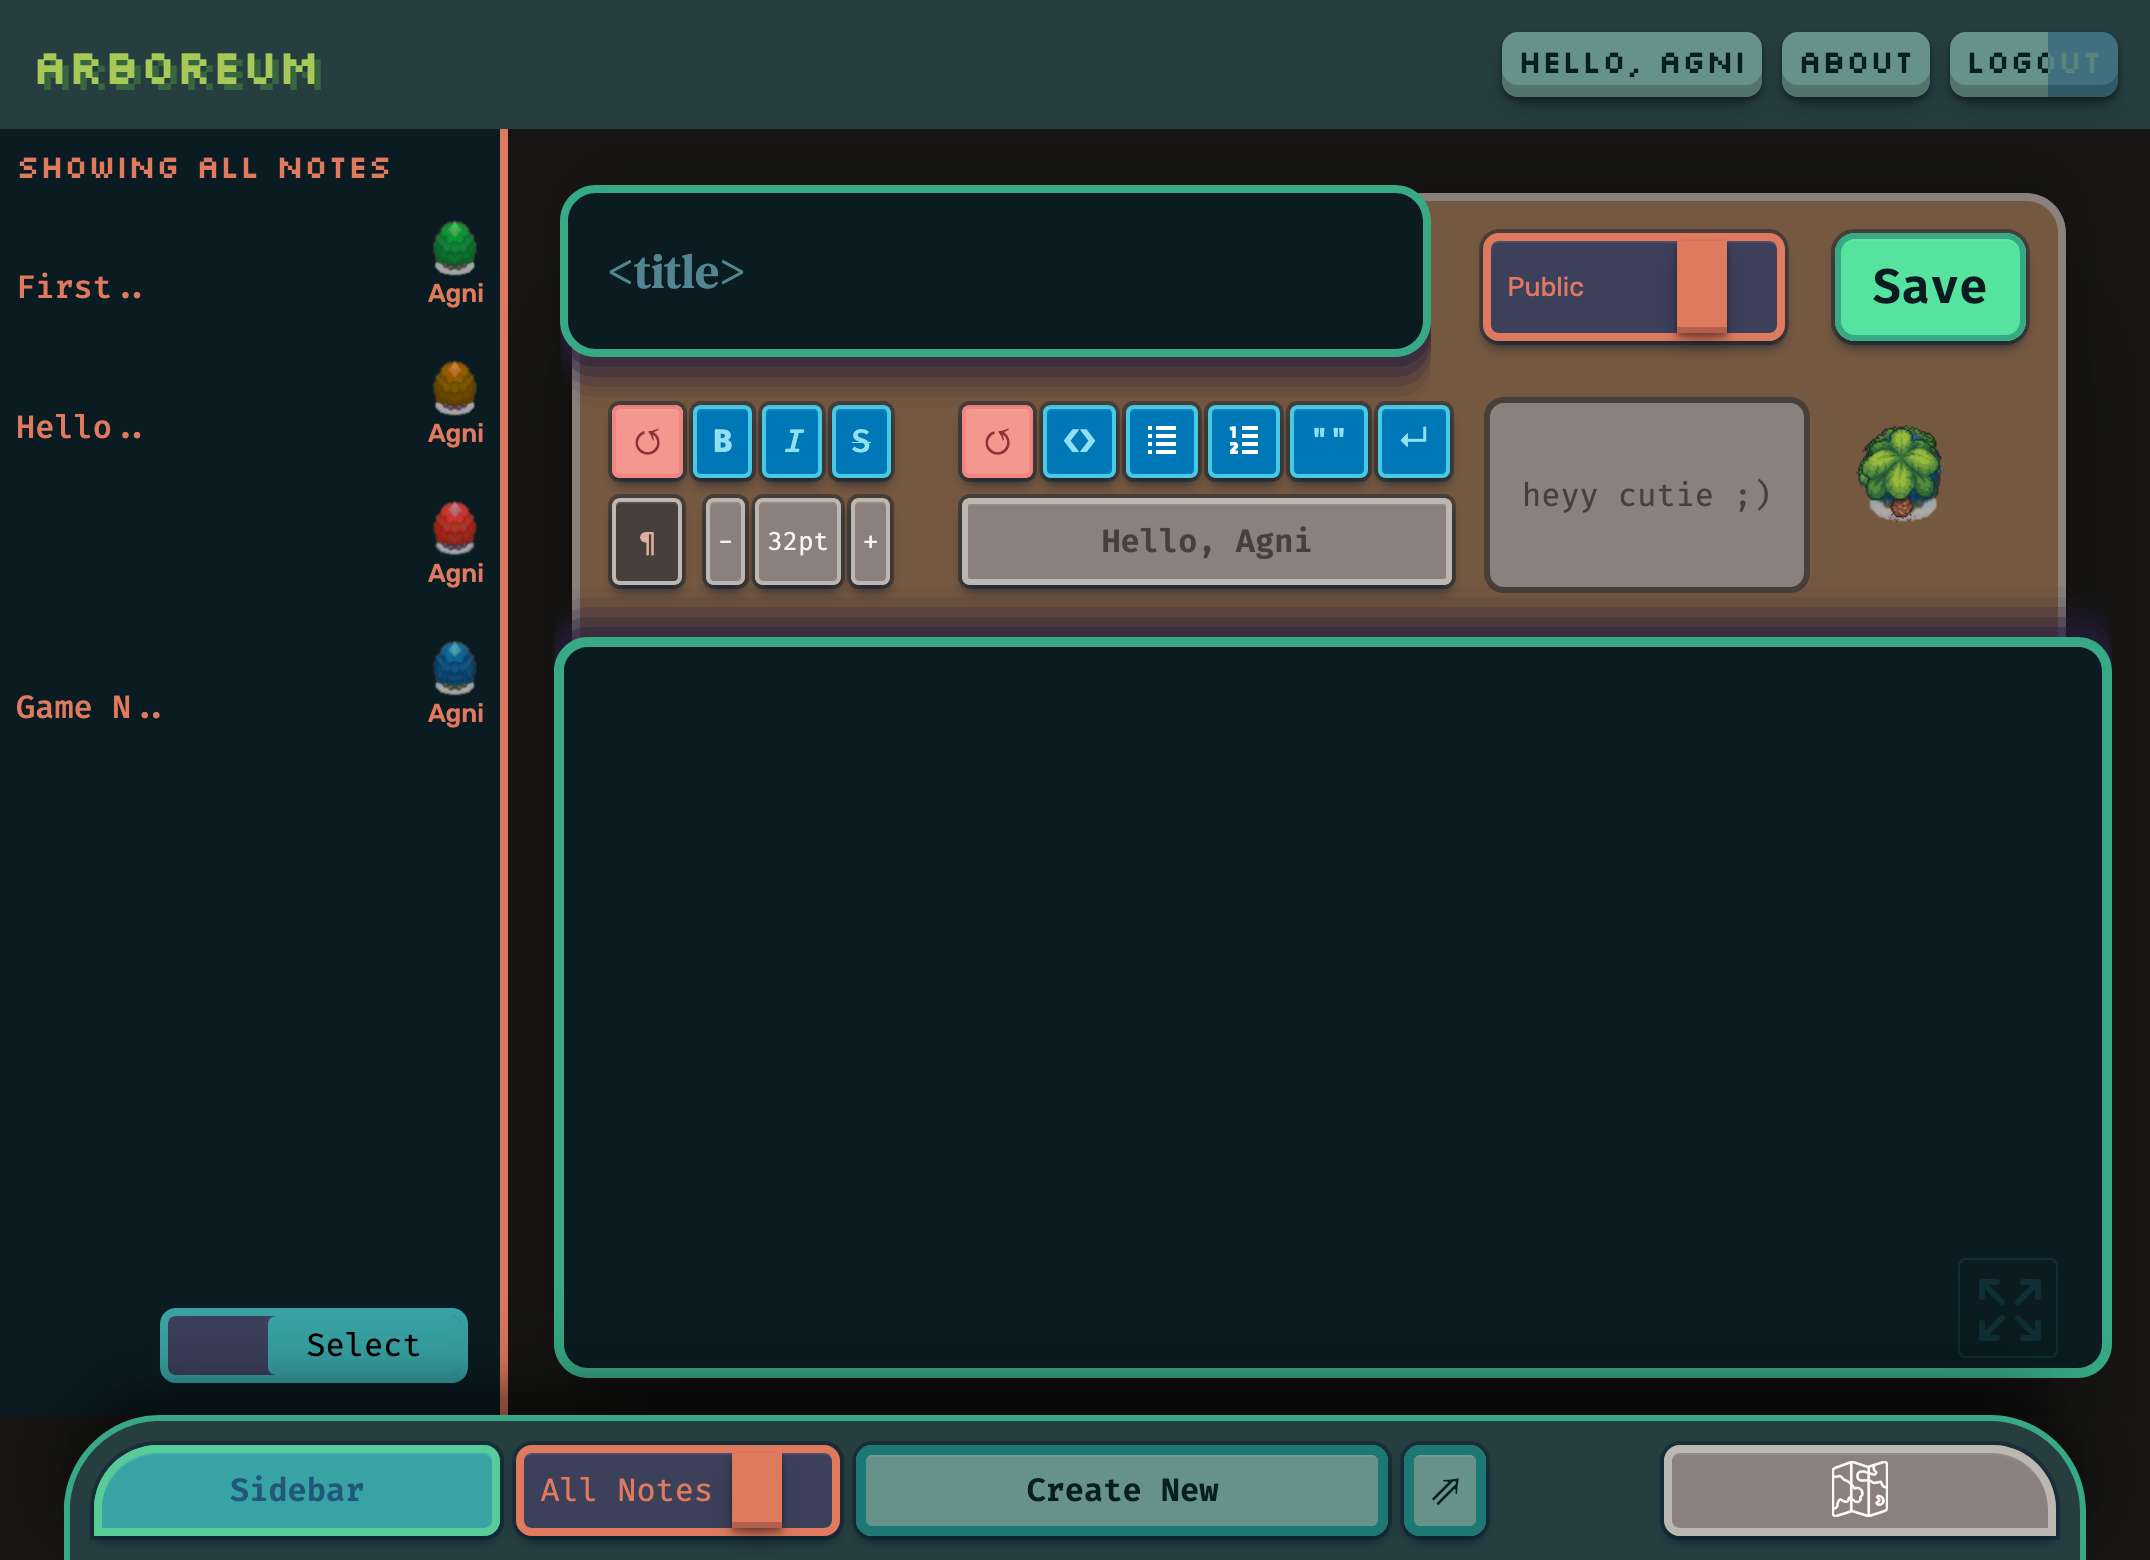2150x1560 pixels.
Task: Toggle the Public visibility switch
Action: pyautogui.click(x=1633, y=287)
